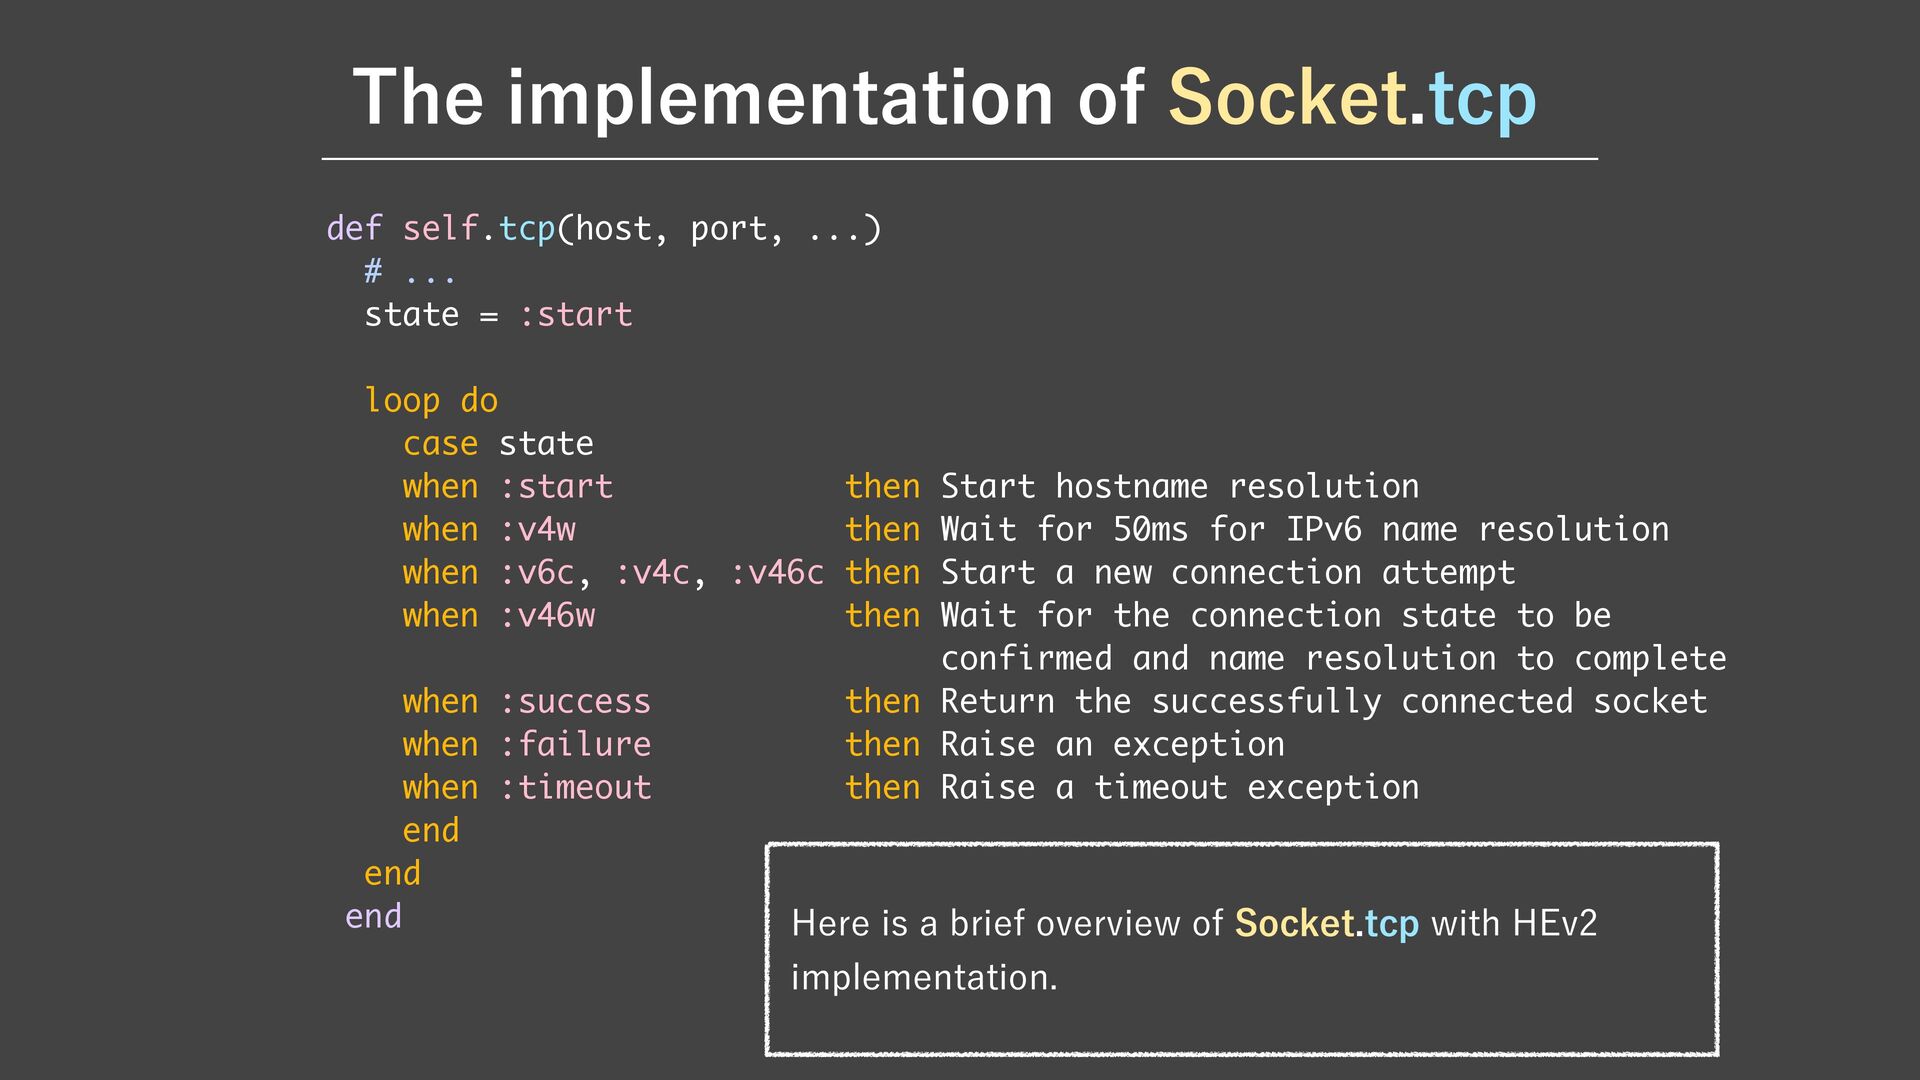The width and height of the screenshot is (1920, 1080).
Task: Click the ':v4w' symbol
Action: [x=538, y=530]
